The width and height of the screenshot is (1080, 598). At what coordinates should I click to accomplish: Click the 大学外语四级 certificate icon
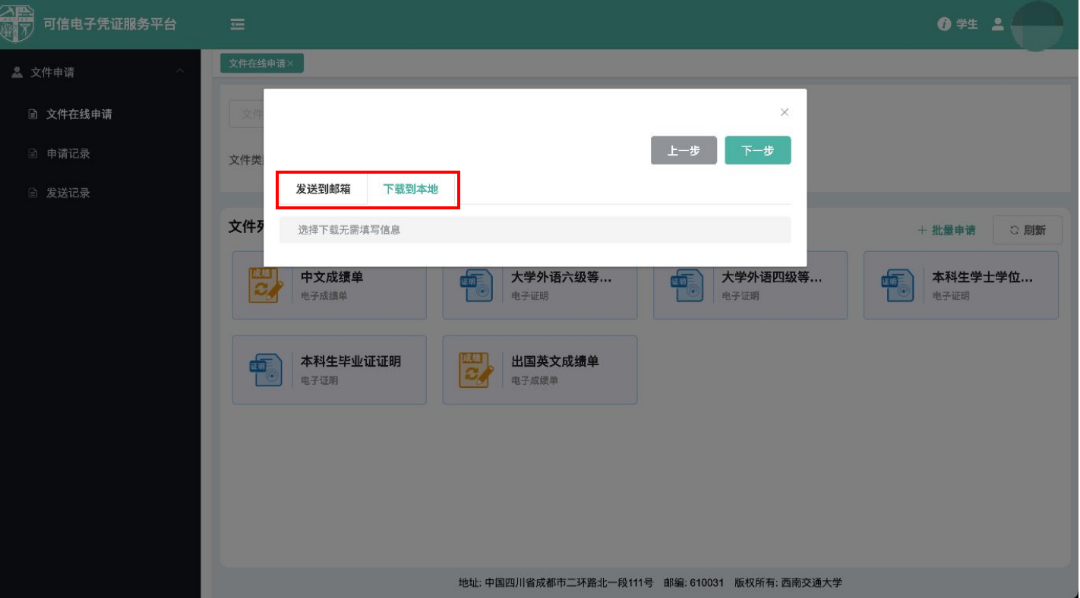click(687, 285)
